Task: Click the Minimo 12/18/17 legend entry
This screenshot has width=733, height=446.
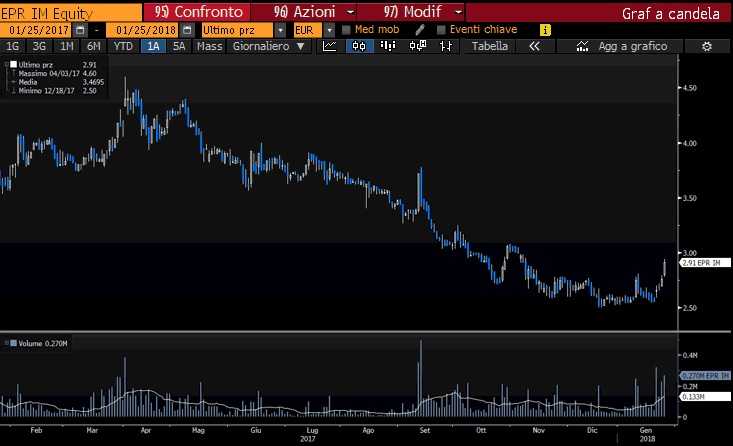Action: 57,90
